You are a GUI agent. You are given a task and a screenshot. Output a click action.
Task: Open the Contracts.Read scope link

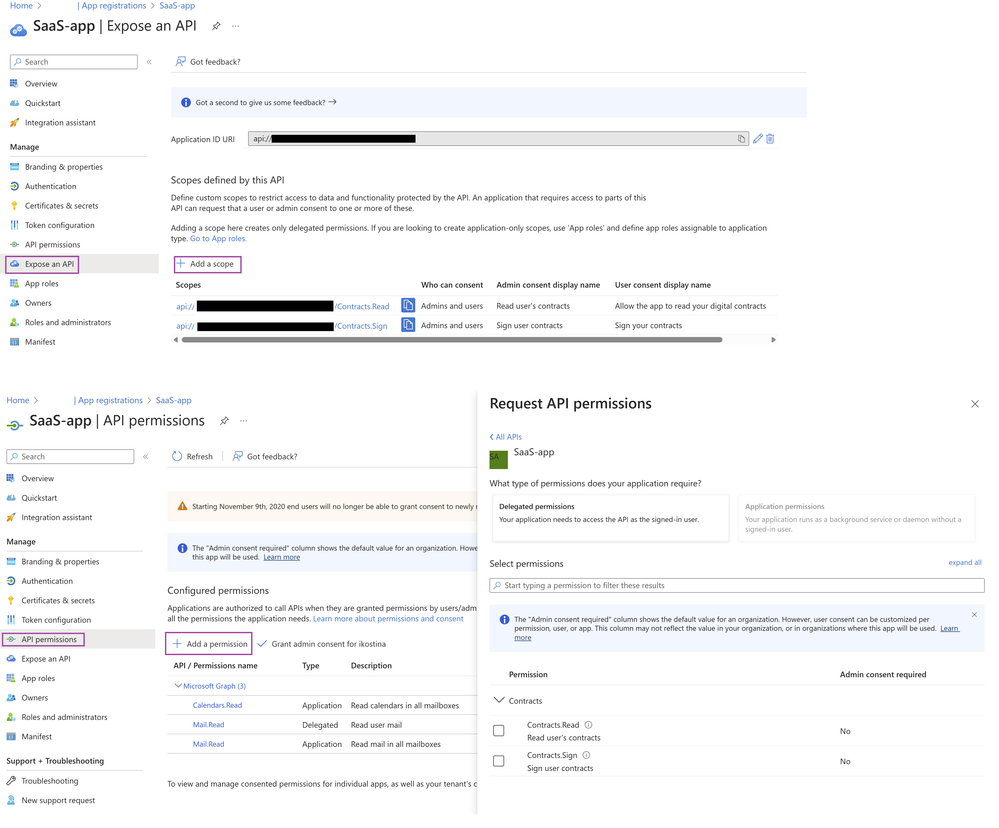[363, 306]
